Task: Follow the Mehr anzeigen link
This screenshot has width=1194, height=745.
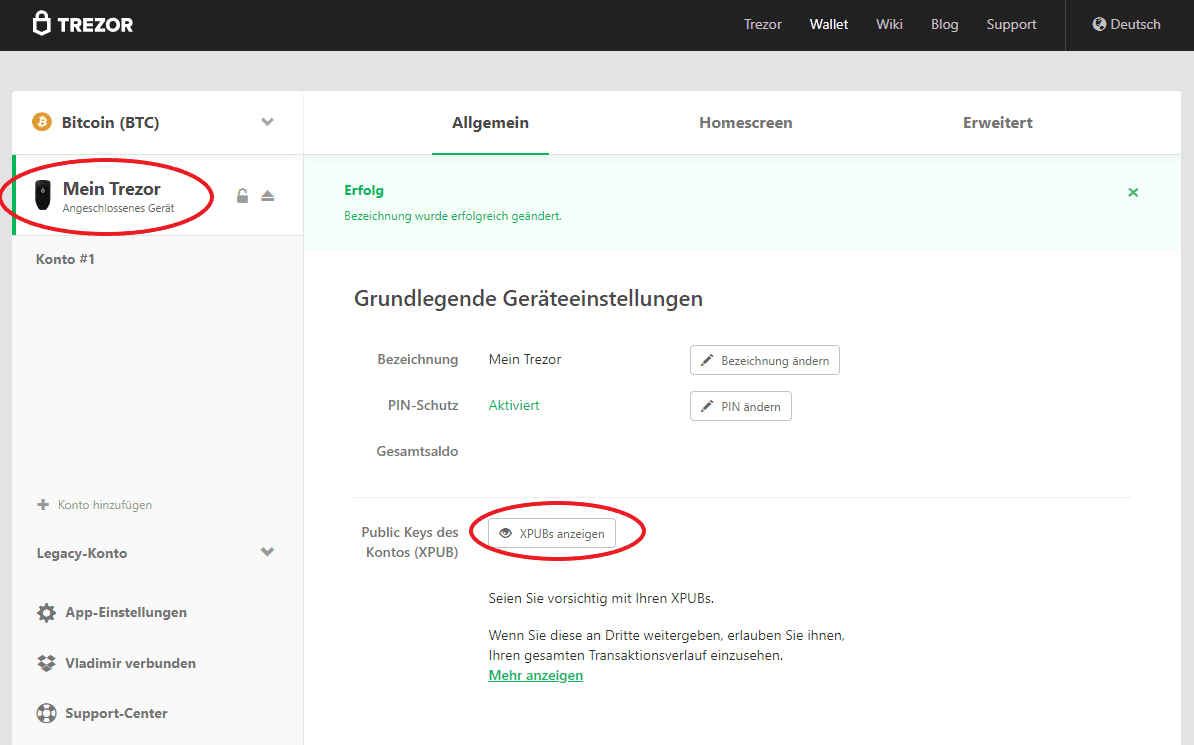Action: point(535,676)
